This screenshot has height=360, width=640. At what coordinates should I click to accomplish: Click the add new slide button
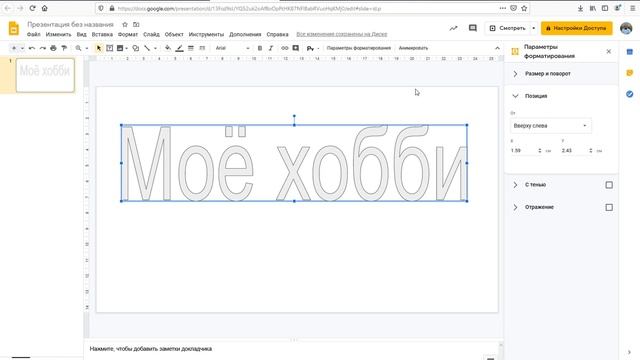[14, 48]
